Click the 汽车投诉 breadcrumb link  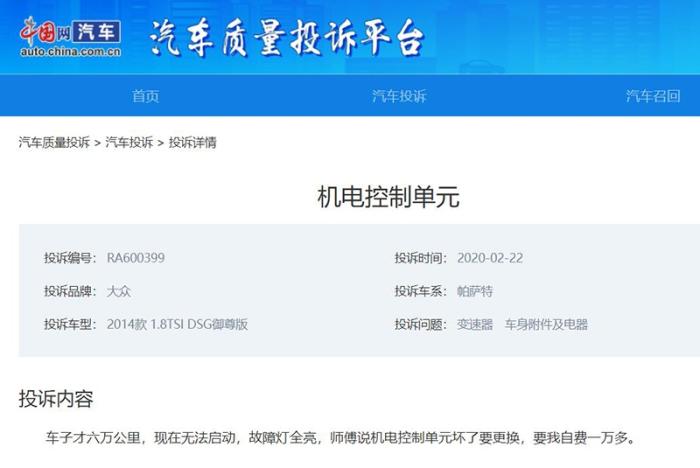pos(129,142)
